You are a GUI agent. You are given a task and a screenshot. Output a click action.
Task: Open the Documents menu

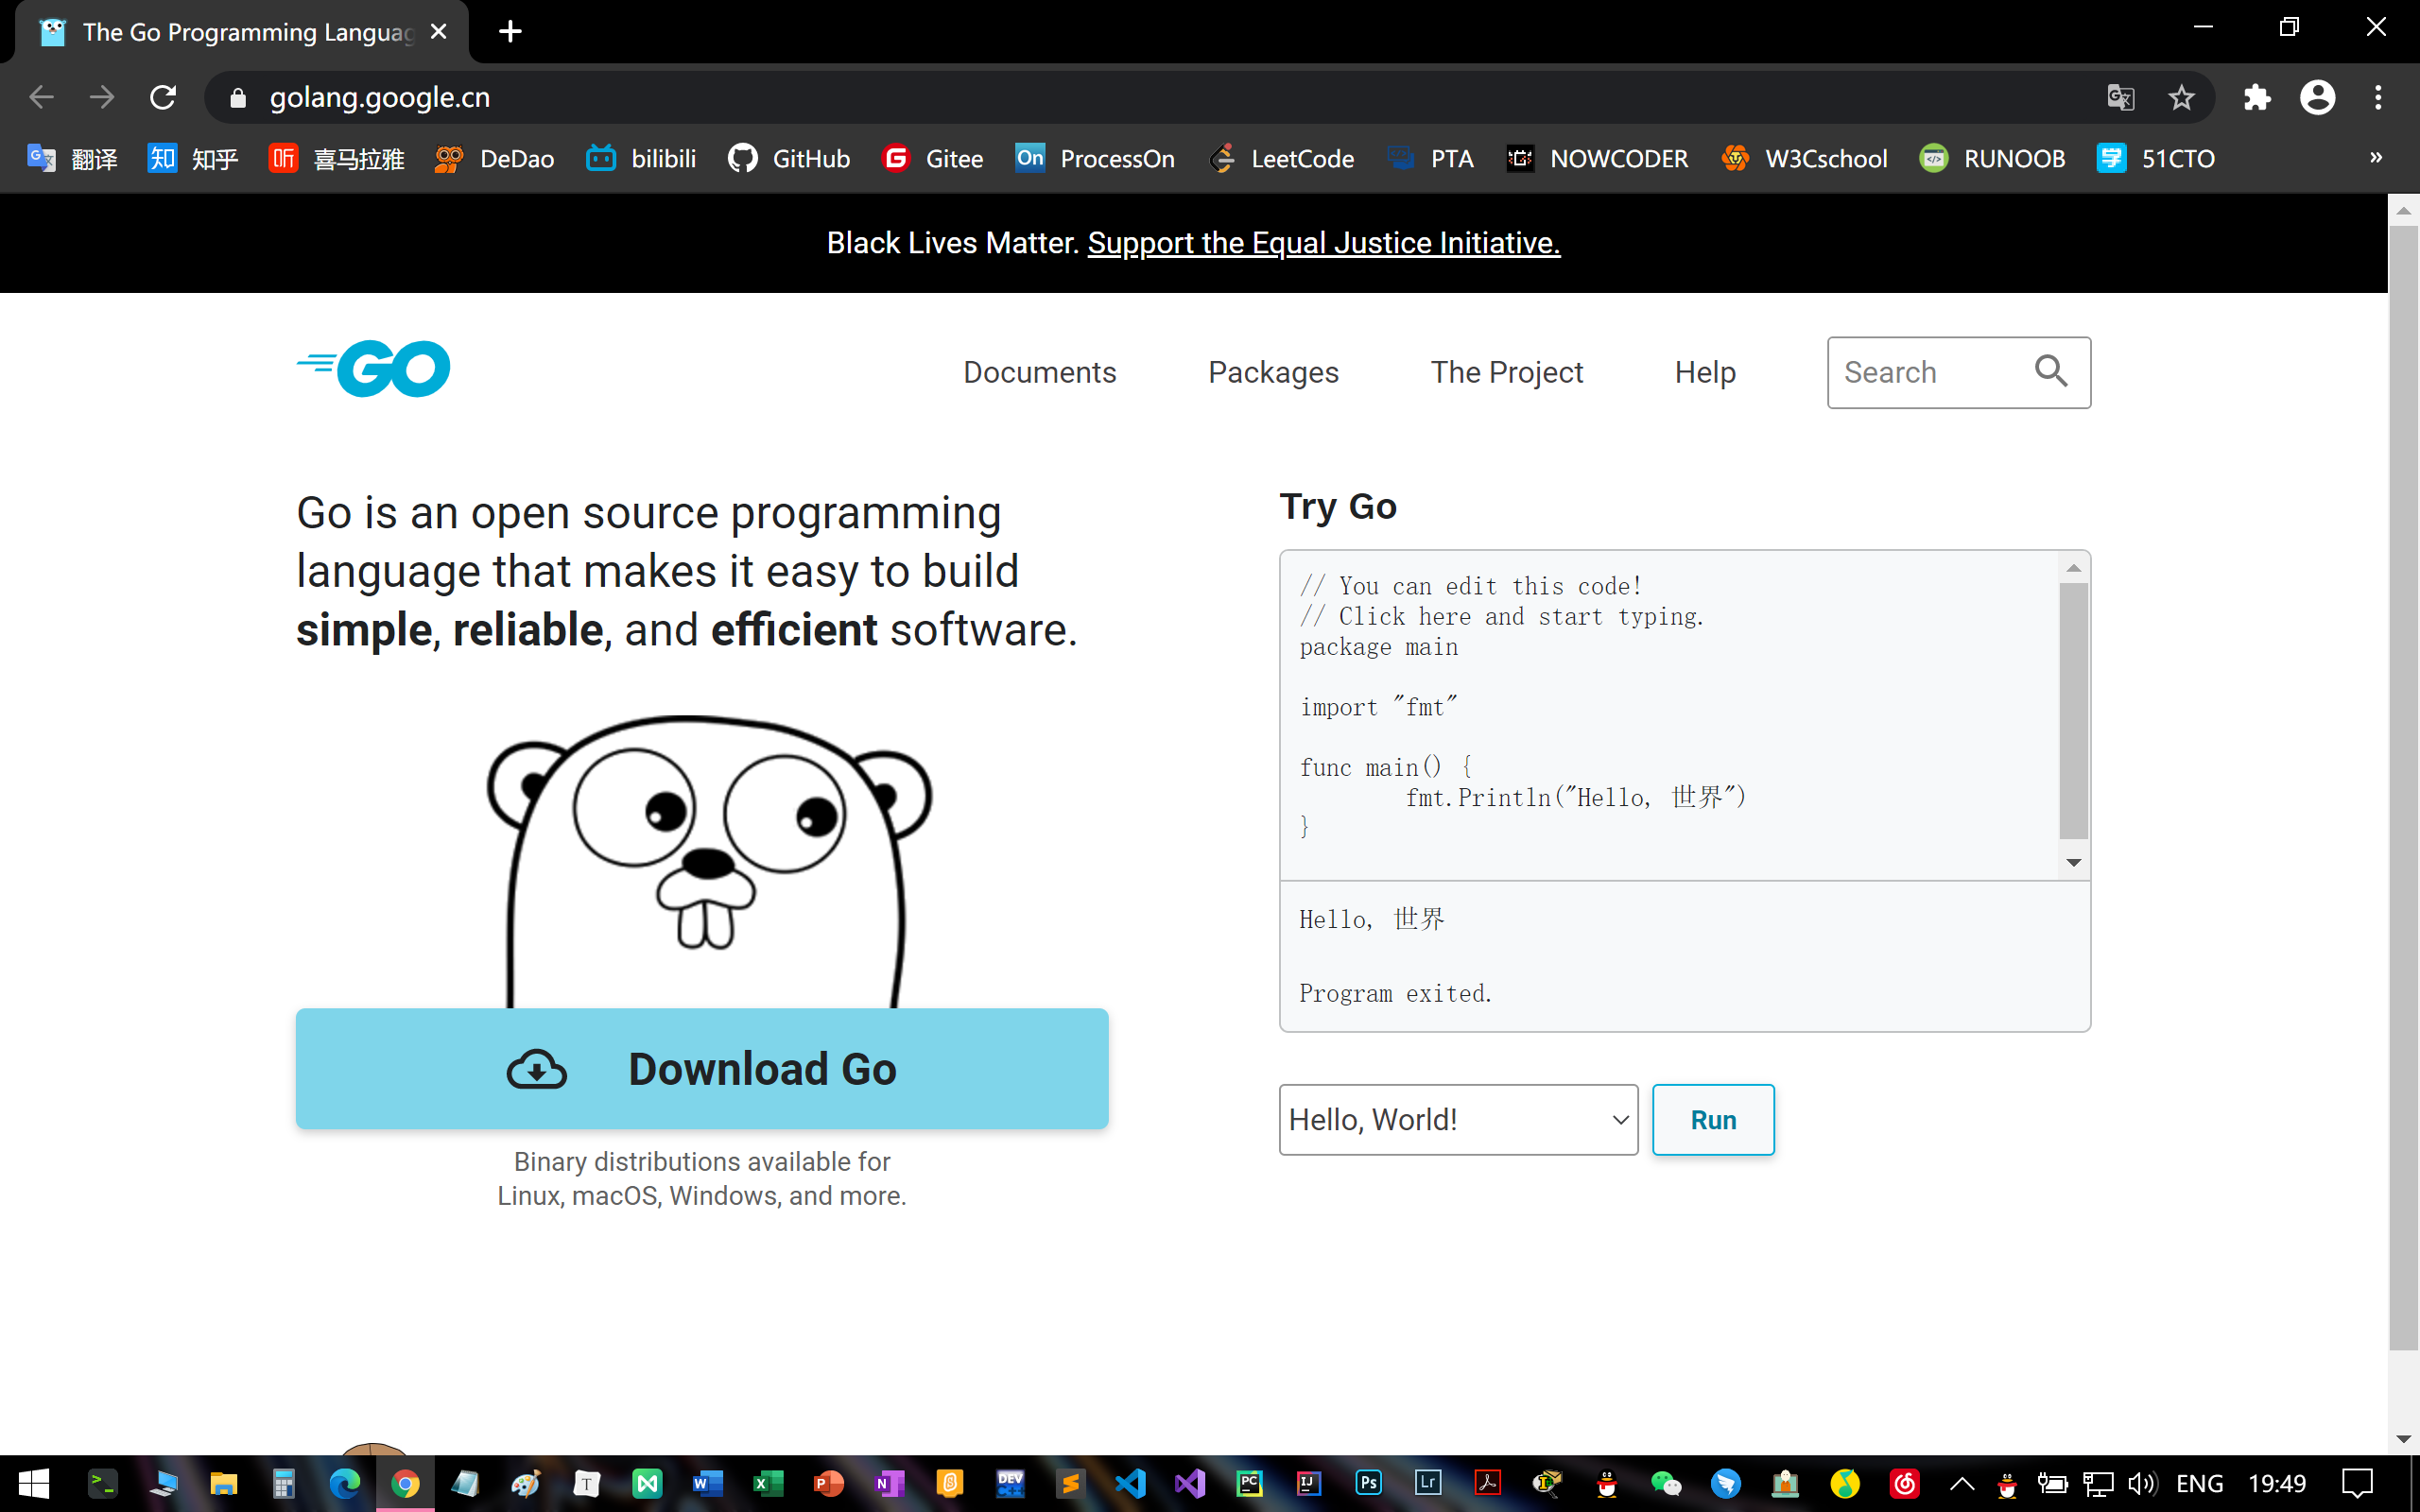[1039, 372]
